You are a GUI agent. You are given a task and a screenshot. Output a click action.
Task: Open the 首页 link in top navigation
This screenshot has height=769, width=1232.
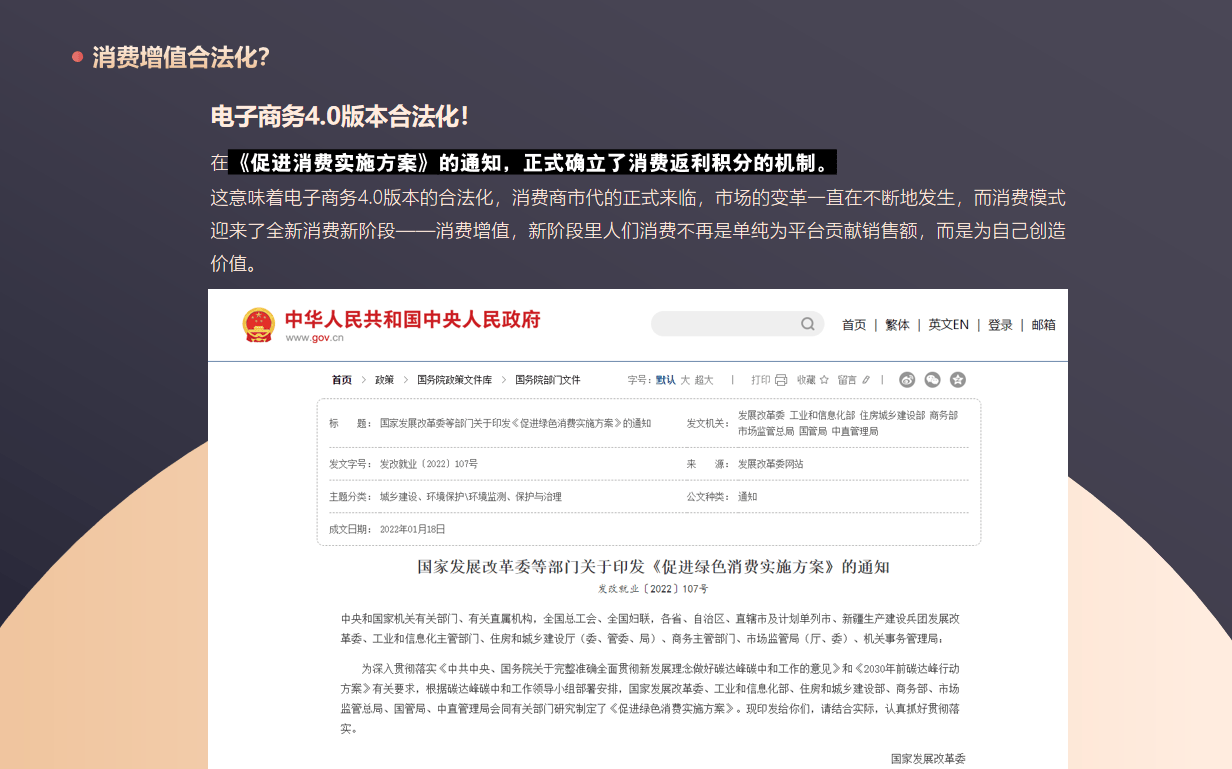(x=854, y=325)
